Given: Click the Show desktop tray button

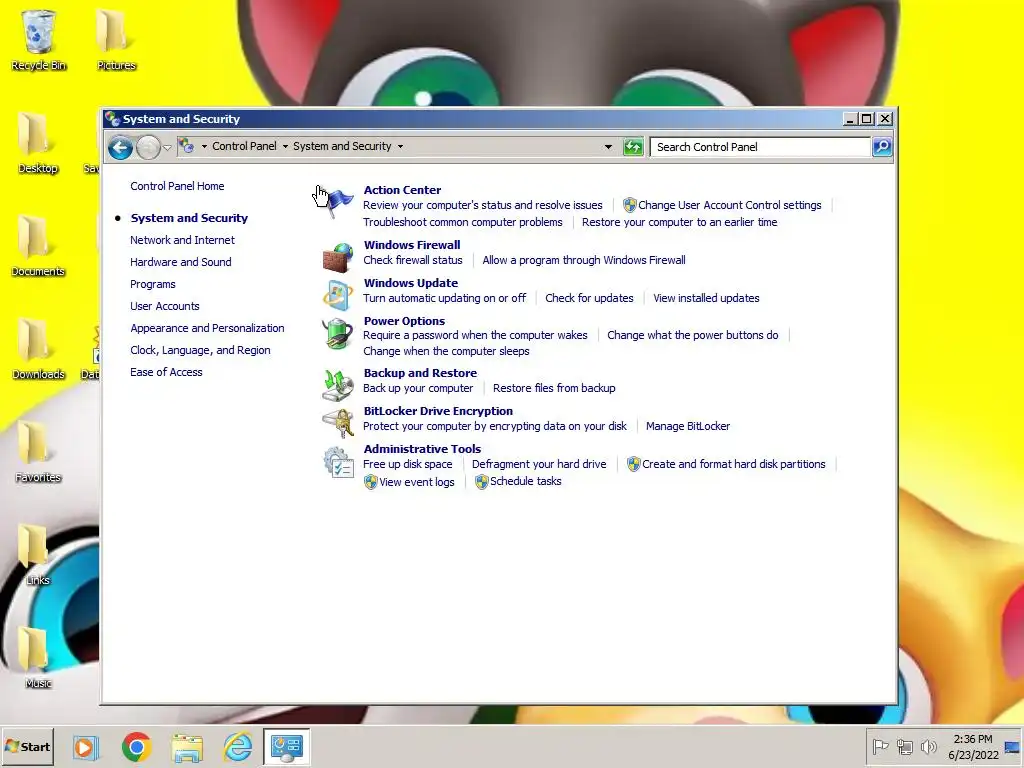Looking at the screenshot, I should click(1013, 746).
